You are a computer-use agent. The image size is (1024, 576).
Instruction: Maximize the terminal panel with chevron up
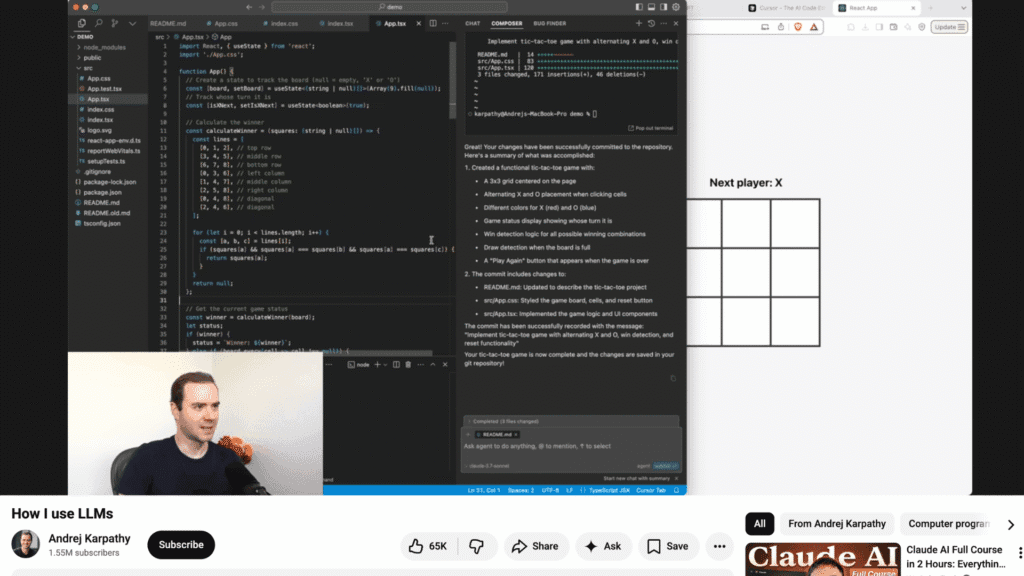433,364
